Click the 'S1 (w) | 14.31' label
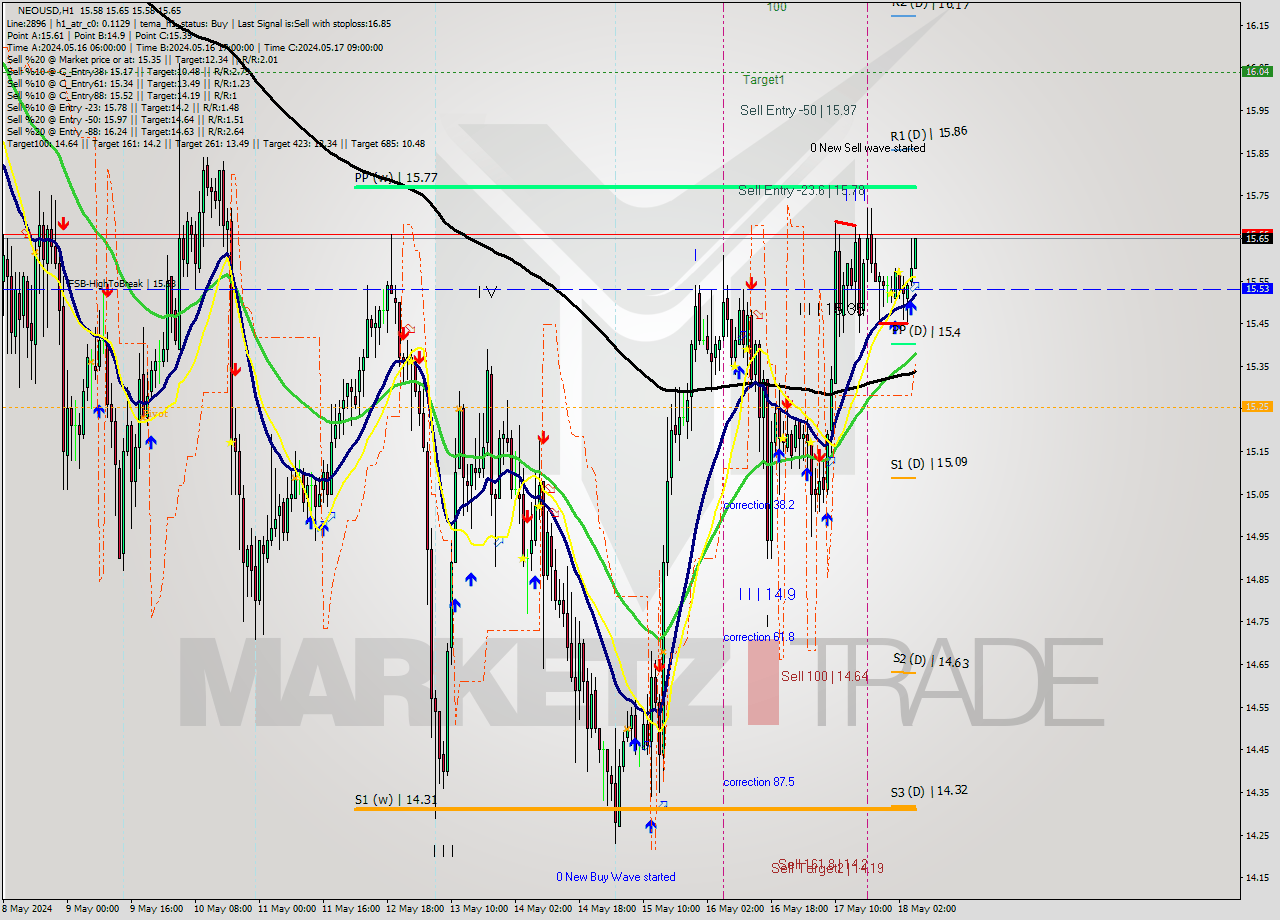The width and height of the screenshot is (1280, 920). tap(396, 800)
